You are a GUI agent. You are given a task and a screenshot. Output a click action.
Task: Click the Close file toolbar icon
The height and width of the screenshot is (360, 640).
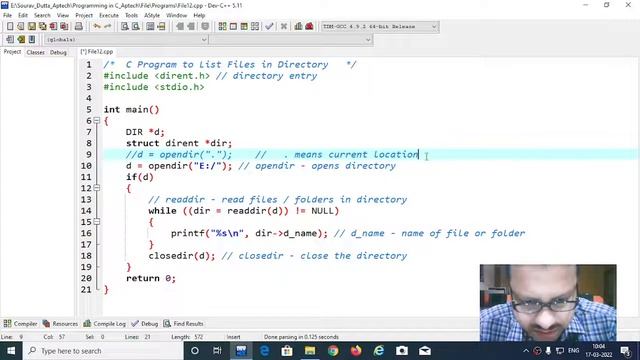pos(53,27)
